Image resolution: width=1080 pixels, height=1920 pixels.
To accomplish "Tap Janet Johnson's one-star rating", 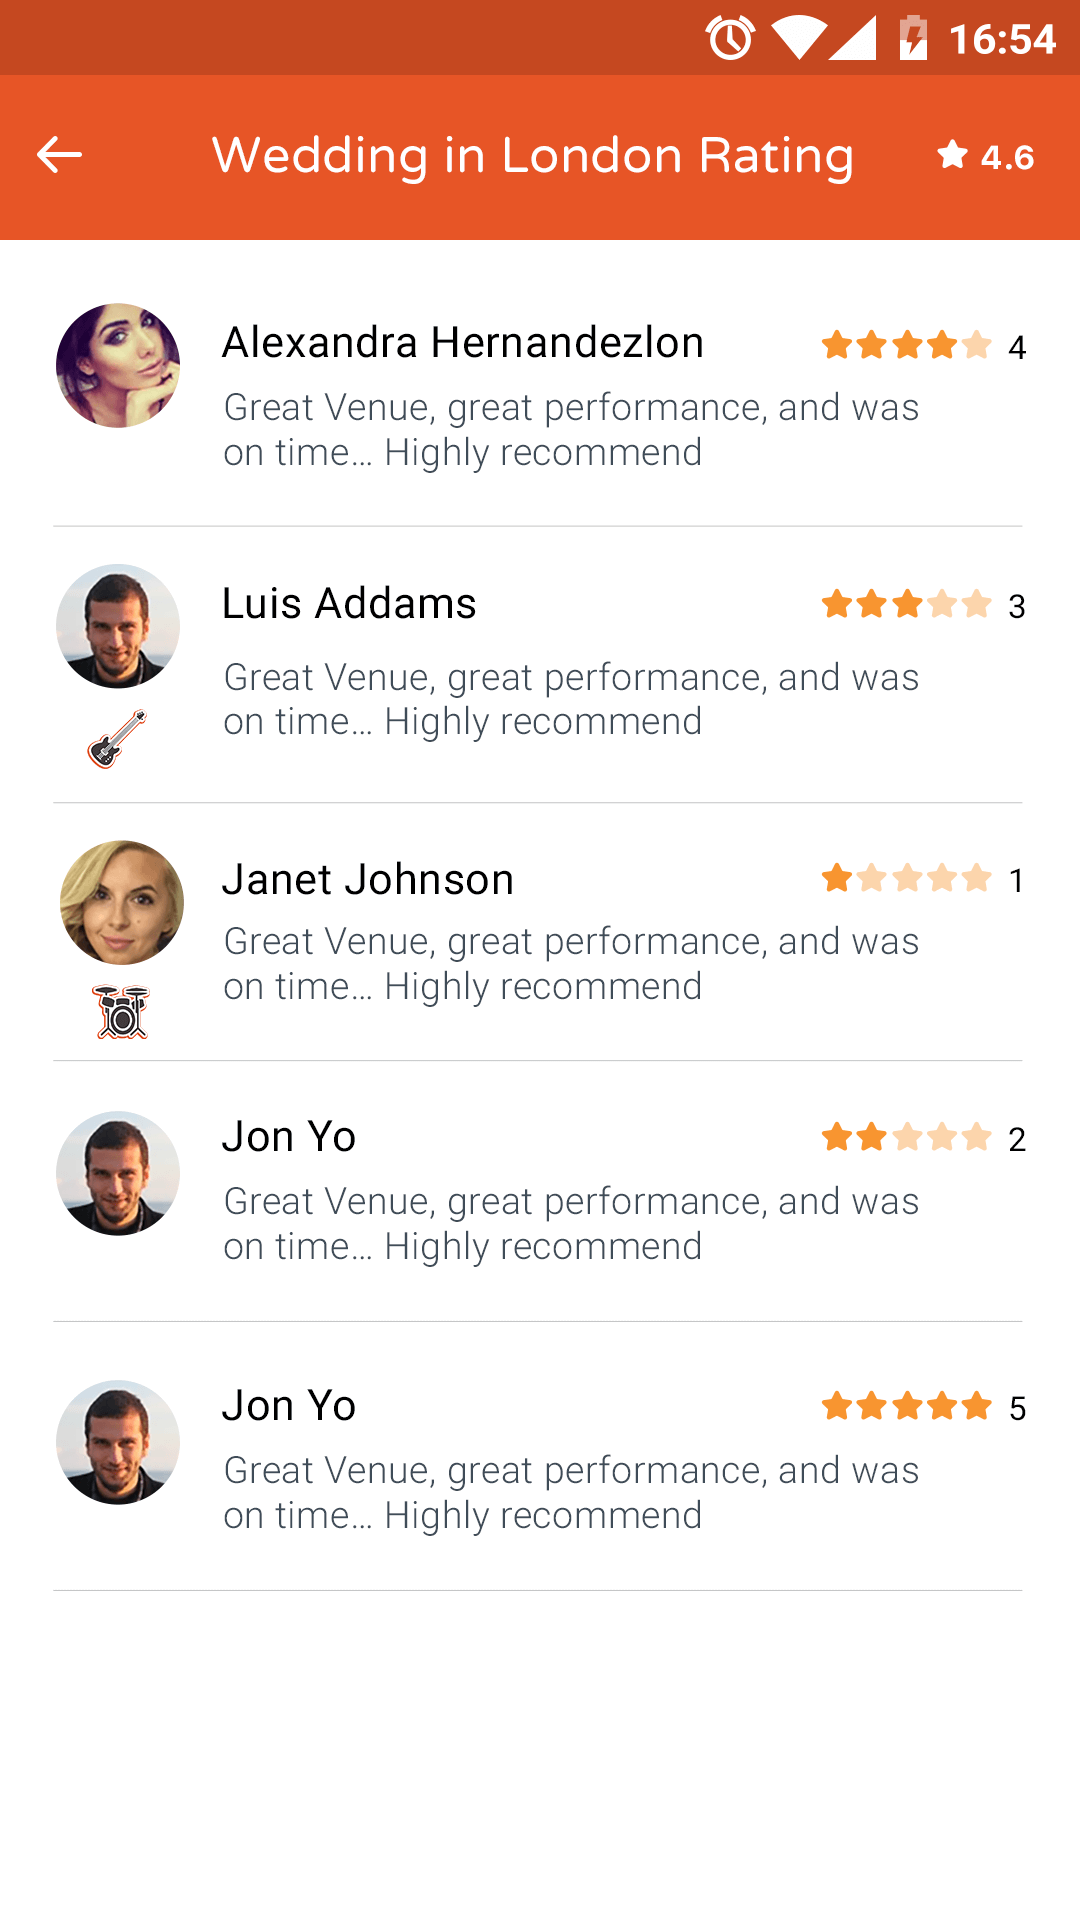I will coord(923,879).
